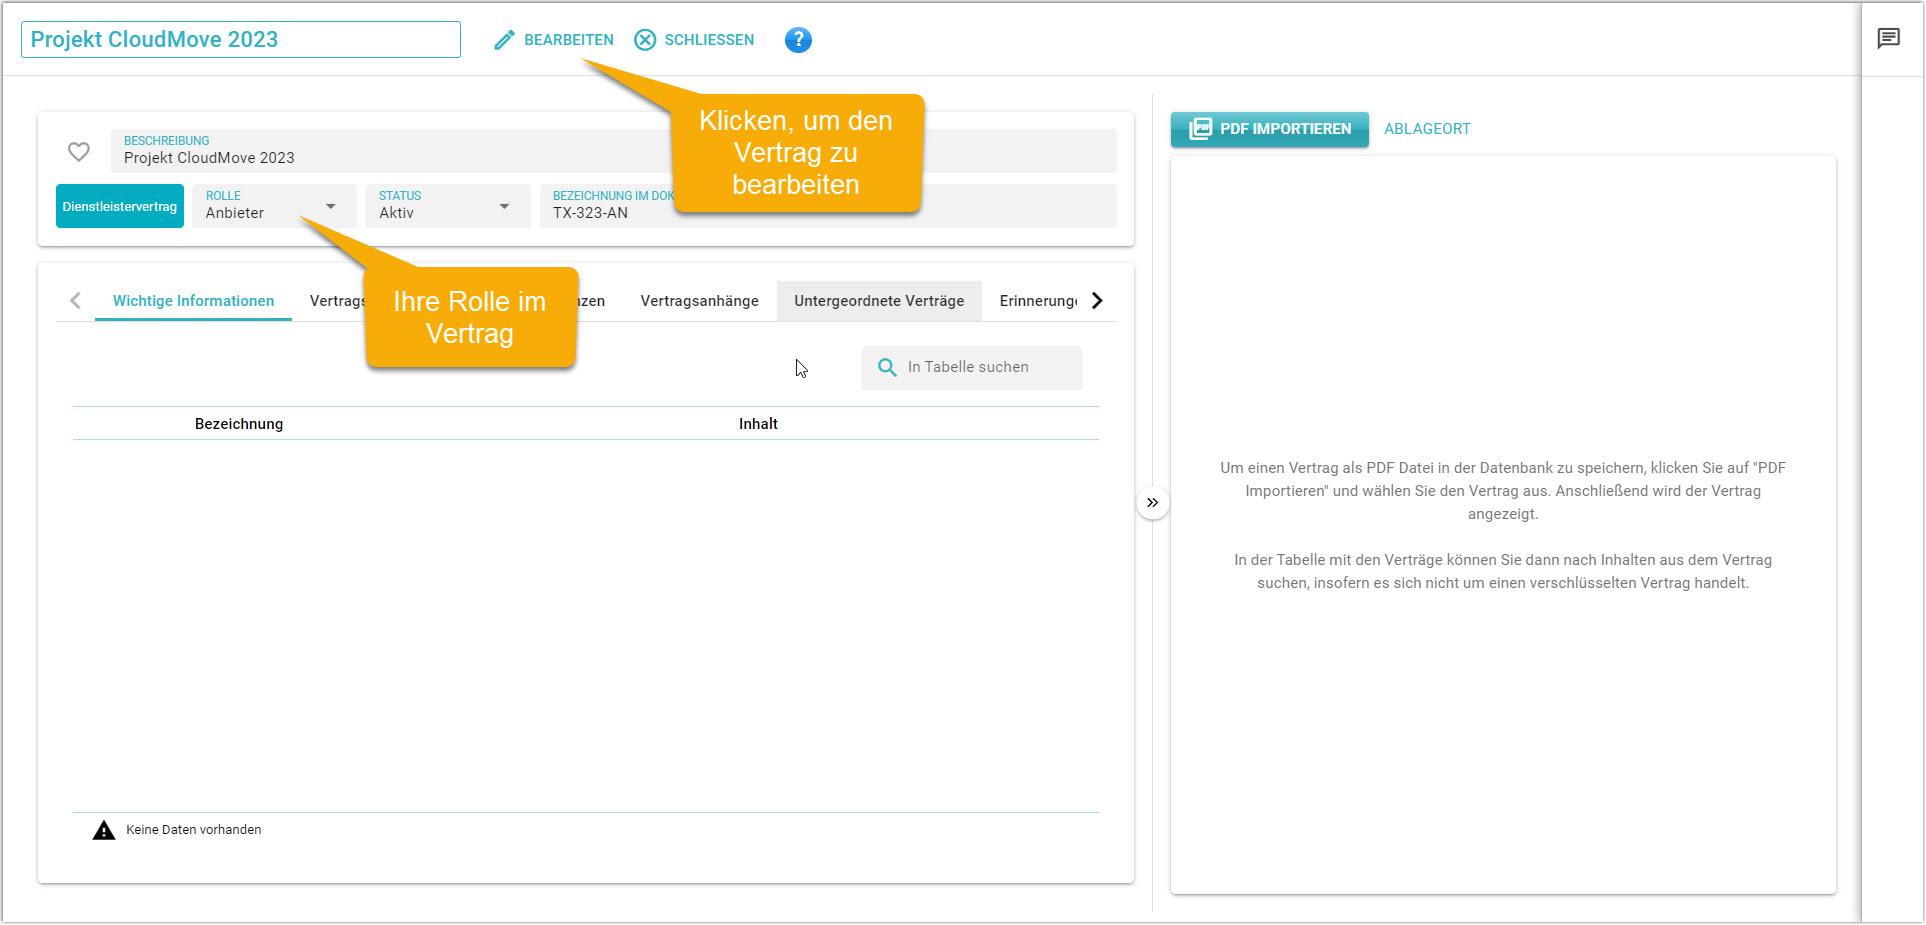Open the ABLAGEORT link
The height and width of the screenshot is (925, 1926).
pos(1427,129)
